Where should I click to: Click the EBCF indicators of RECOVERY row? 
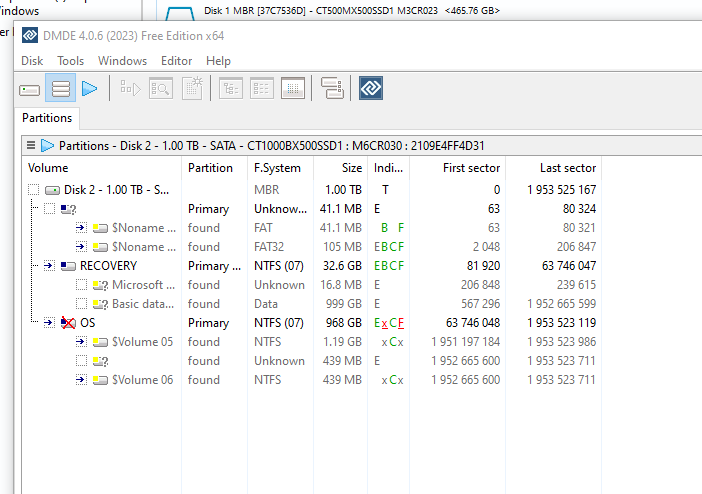coord(389,266)
